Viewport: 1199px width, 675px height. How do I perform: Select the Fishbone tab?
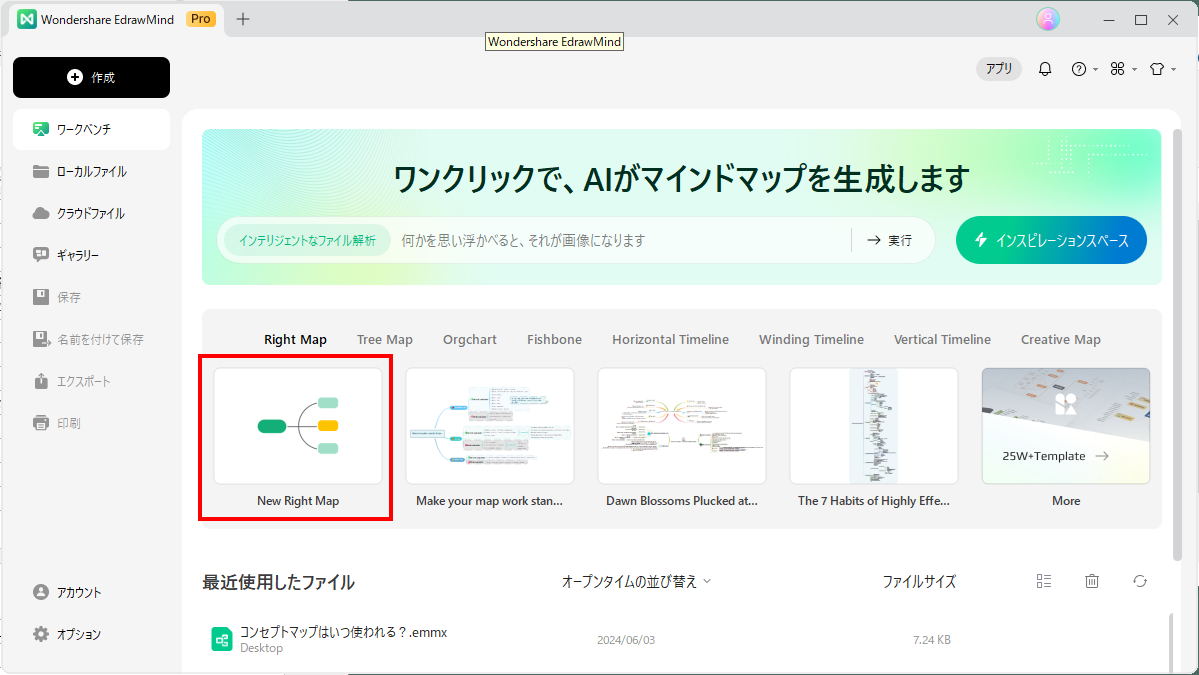tap(554, 339)
